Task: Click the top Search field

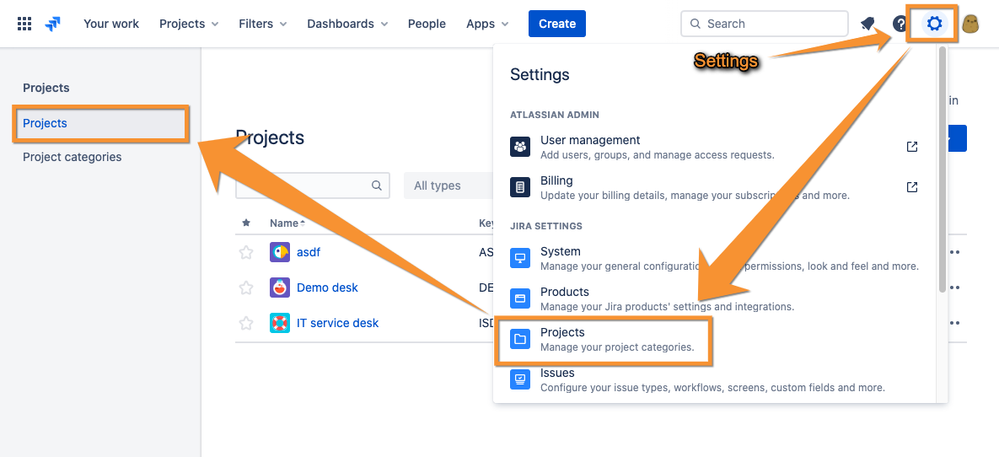Action: (x=765, y=24)
